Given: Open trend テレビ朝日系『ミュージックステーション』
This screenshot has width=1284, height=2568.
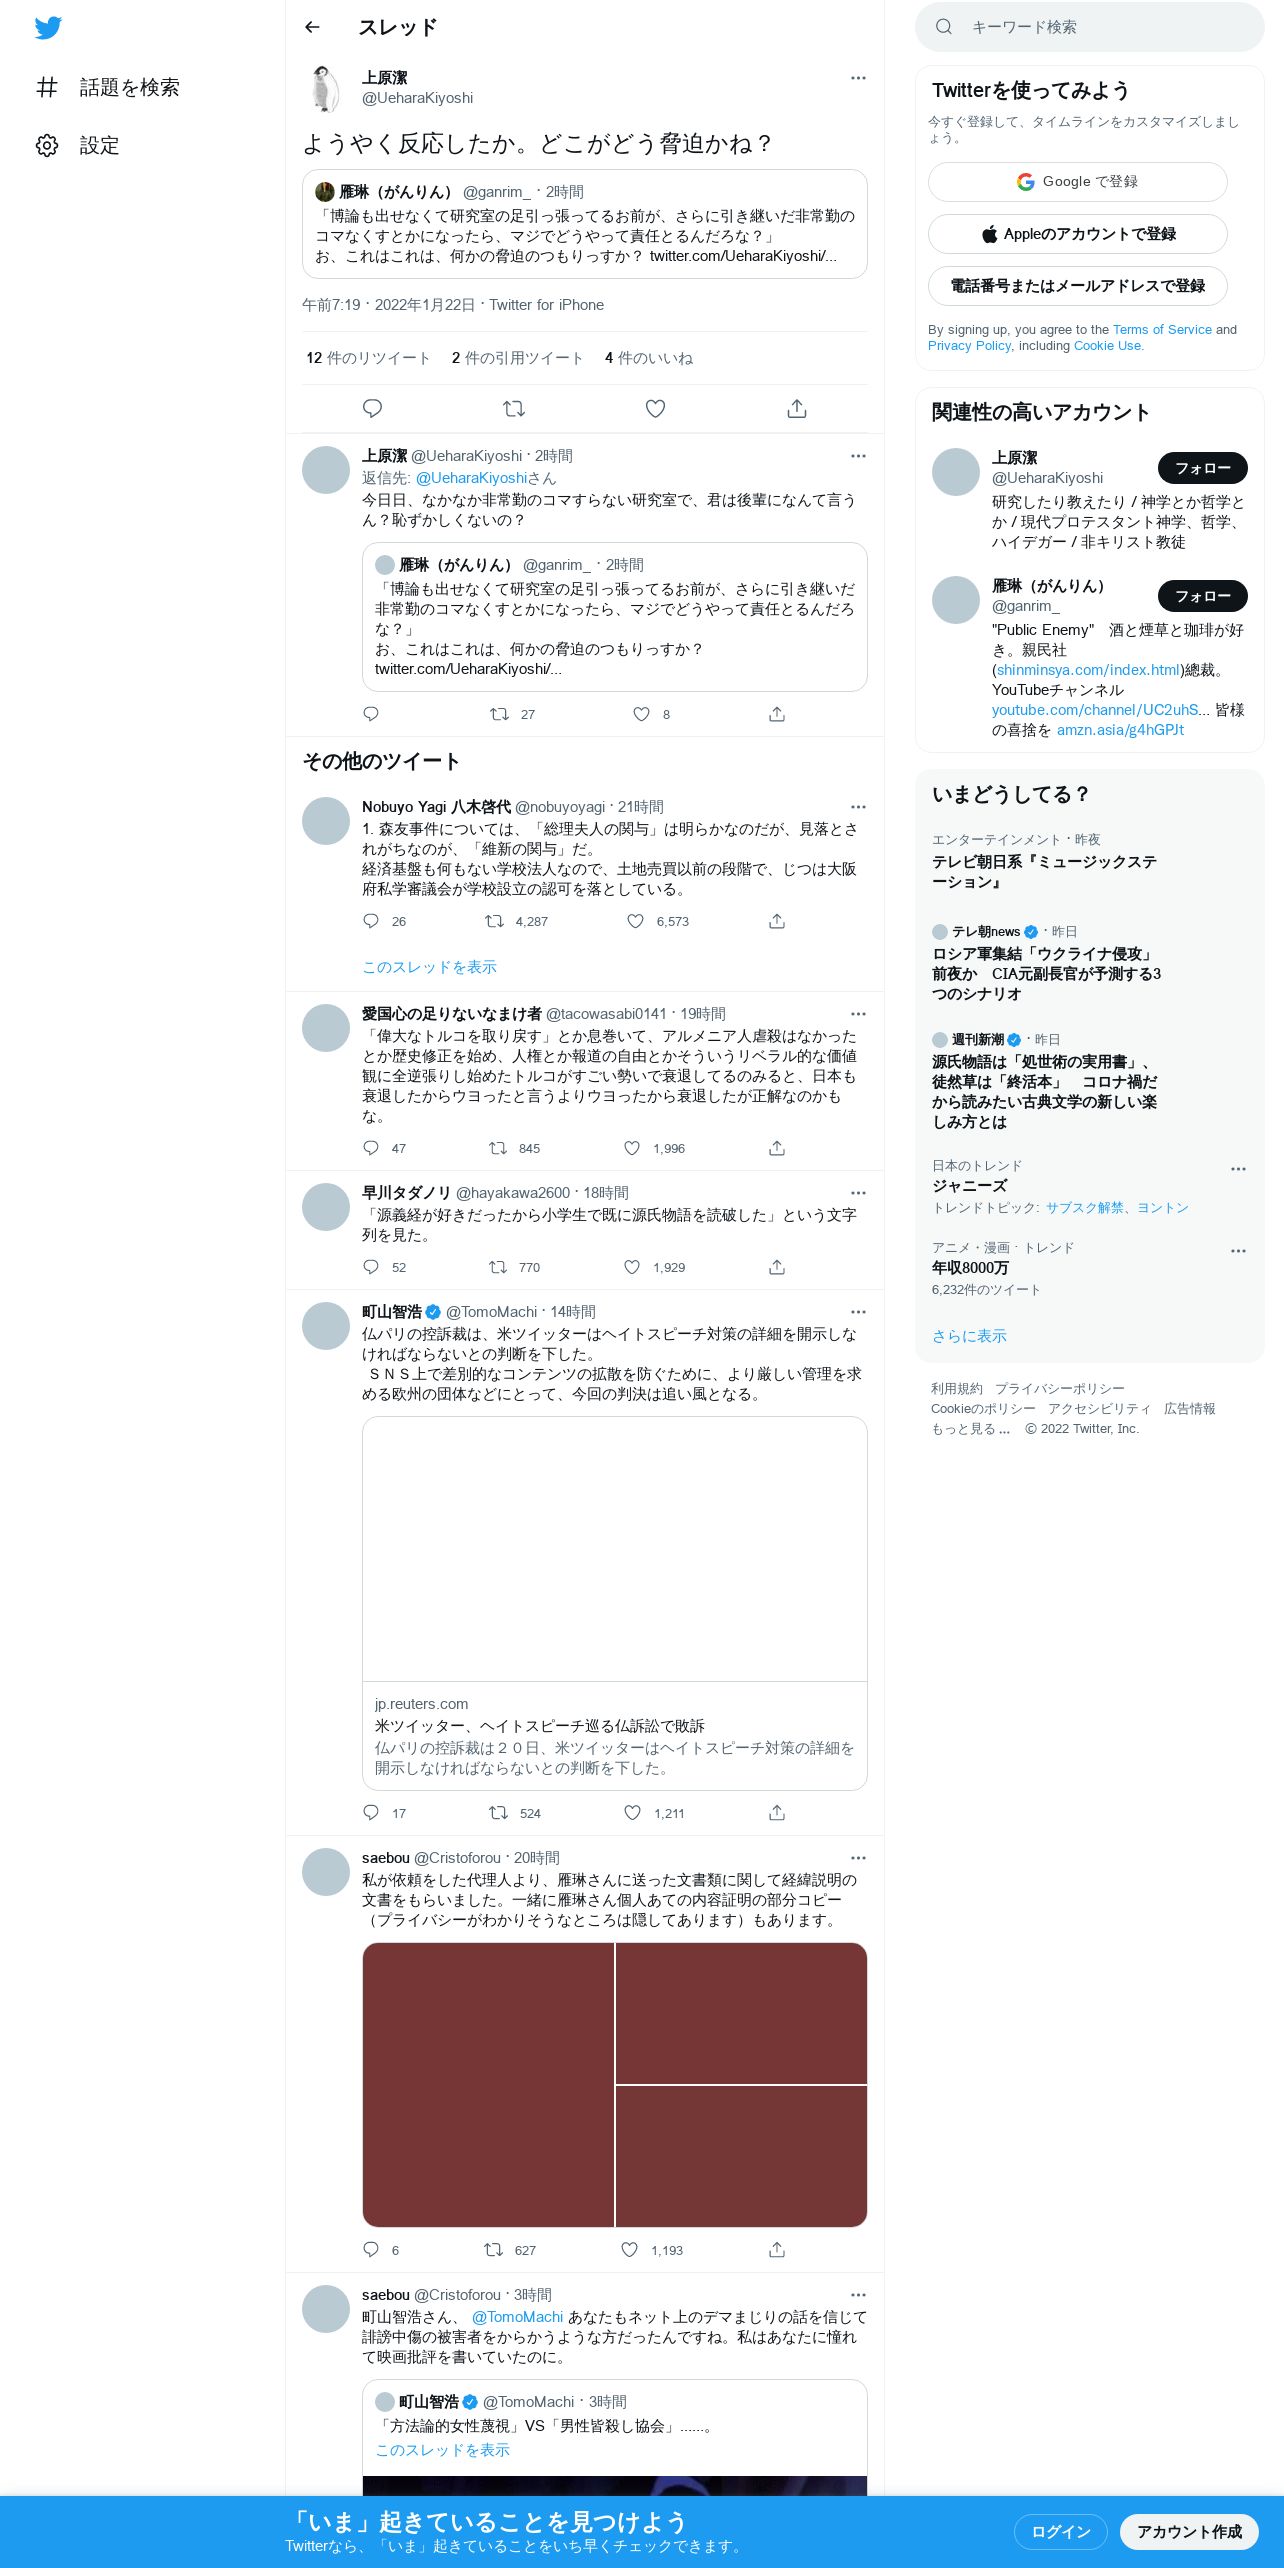Looking at the screenshot, I should tap(1044, 872).
